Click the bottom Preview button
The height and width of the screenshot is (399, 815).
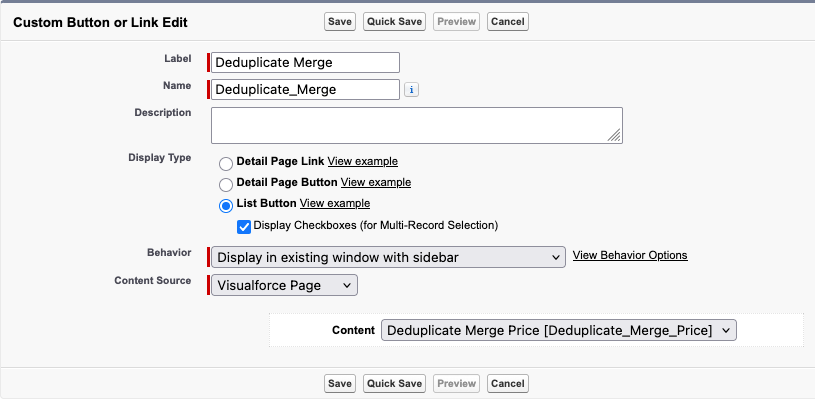pyautogui.click(x=456, y=384)
